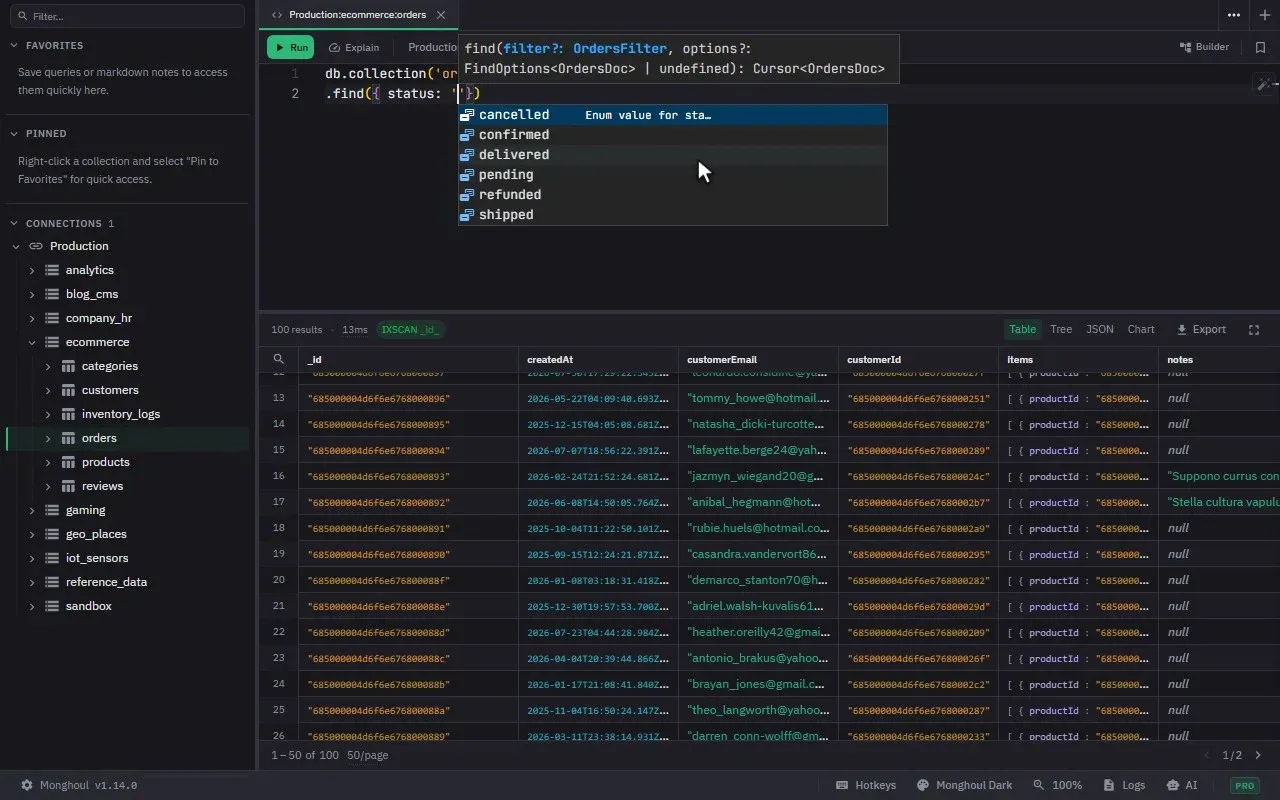Collapse the Favorites section
The width and height of the screenshot is (1280, 800).
[15, 45]
